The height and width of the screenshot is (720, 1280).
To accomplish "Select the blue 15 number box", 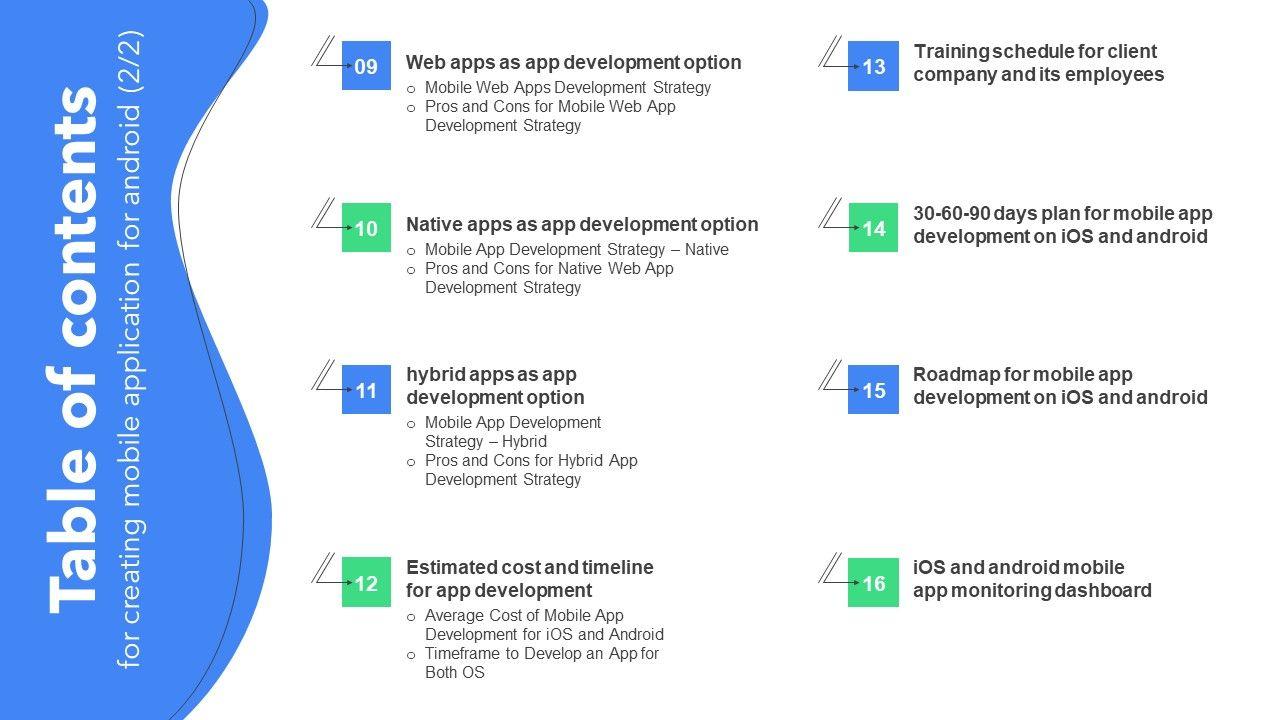I will click(x=873, y=390).
